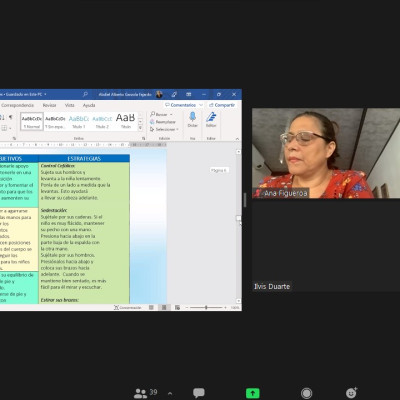This screenshot has height=400, width=400.
Task: Click the green Share Screen button
Action: click(253, 393)
